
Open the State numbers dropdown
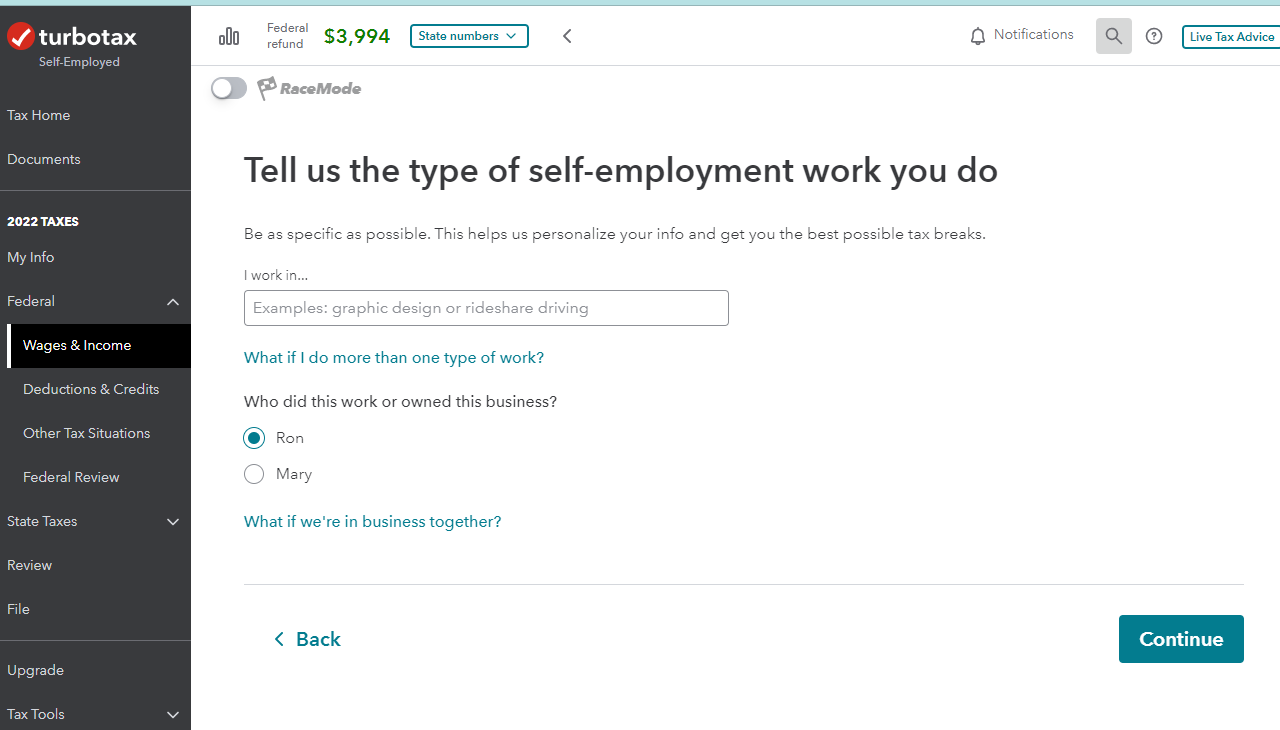pyautogui.click(x=469, y=36)
